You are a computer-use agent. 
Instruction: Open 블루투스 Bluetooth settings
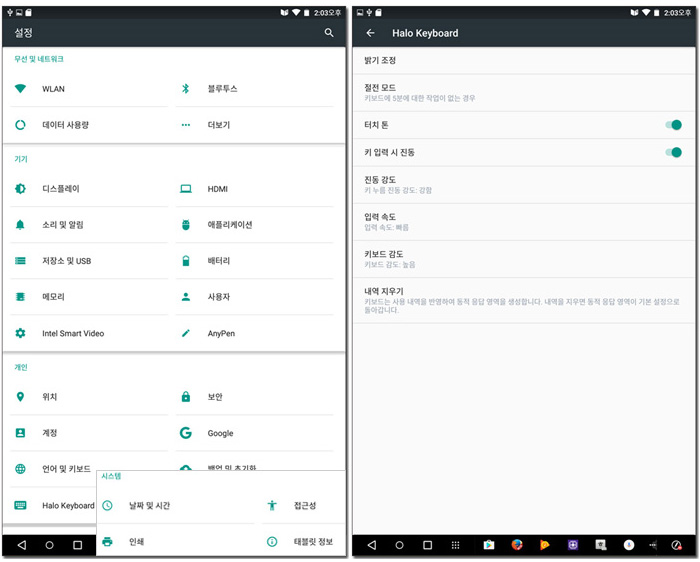point(254,88)
